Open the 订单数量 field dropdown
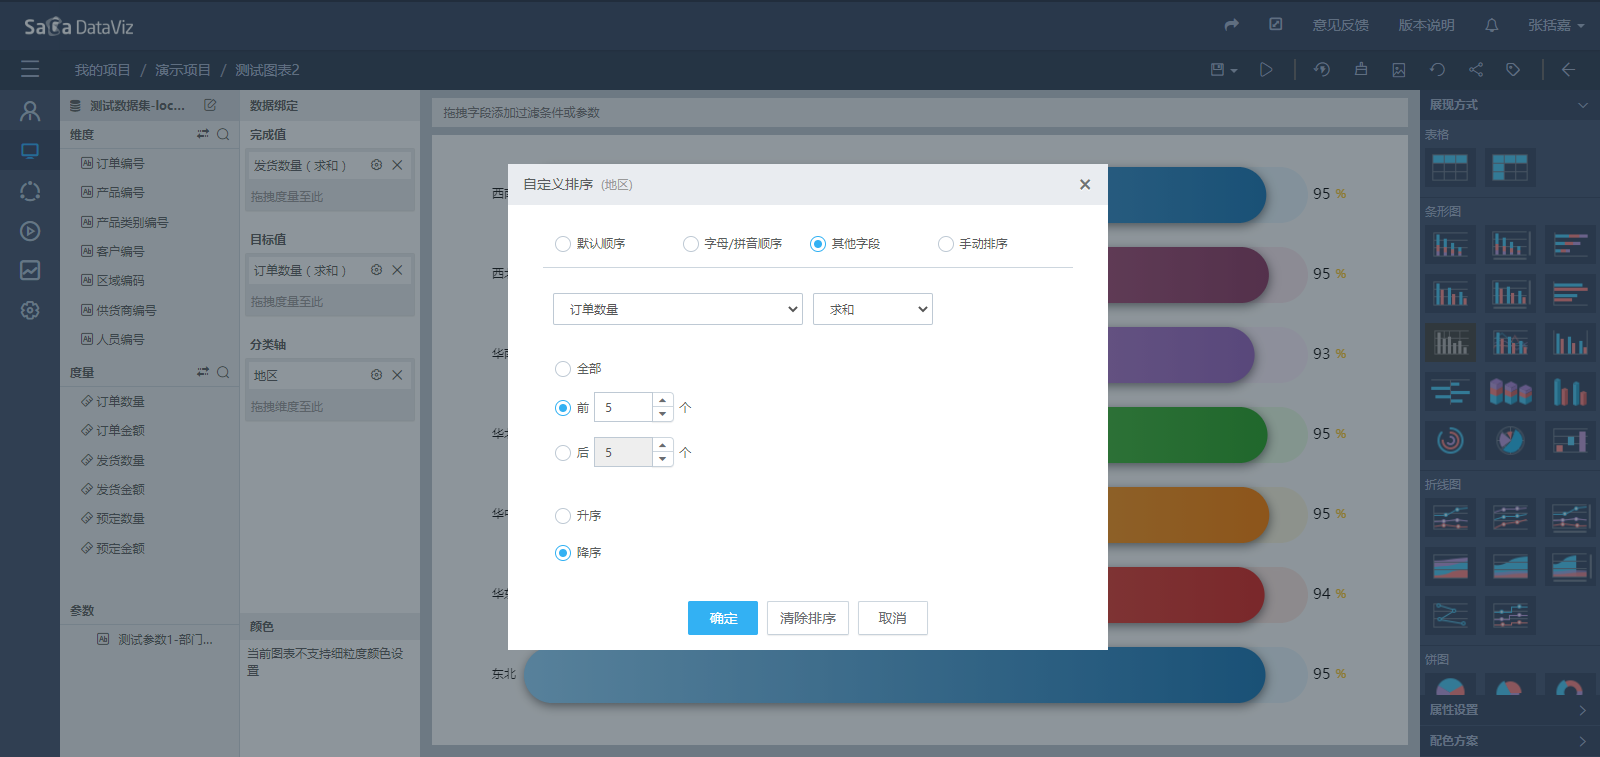 pyautogui.click(x=678, y=309)
